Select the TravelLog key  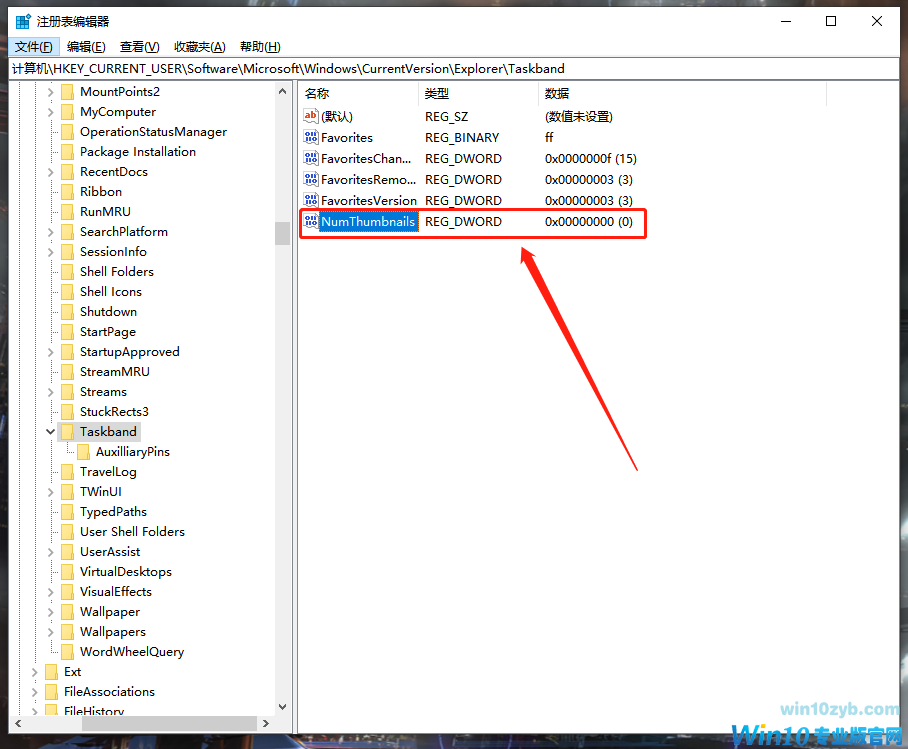point(108,472)
